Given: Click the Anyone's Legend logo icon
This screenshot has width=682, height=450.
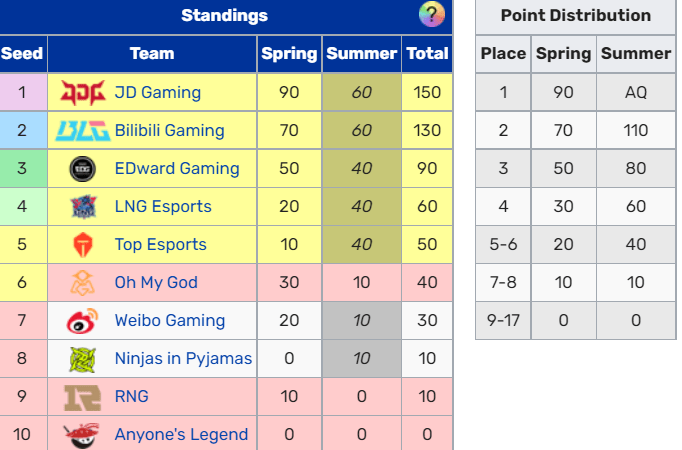Looking at the screenshot, I should tap(81, 435).
